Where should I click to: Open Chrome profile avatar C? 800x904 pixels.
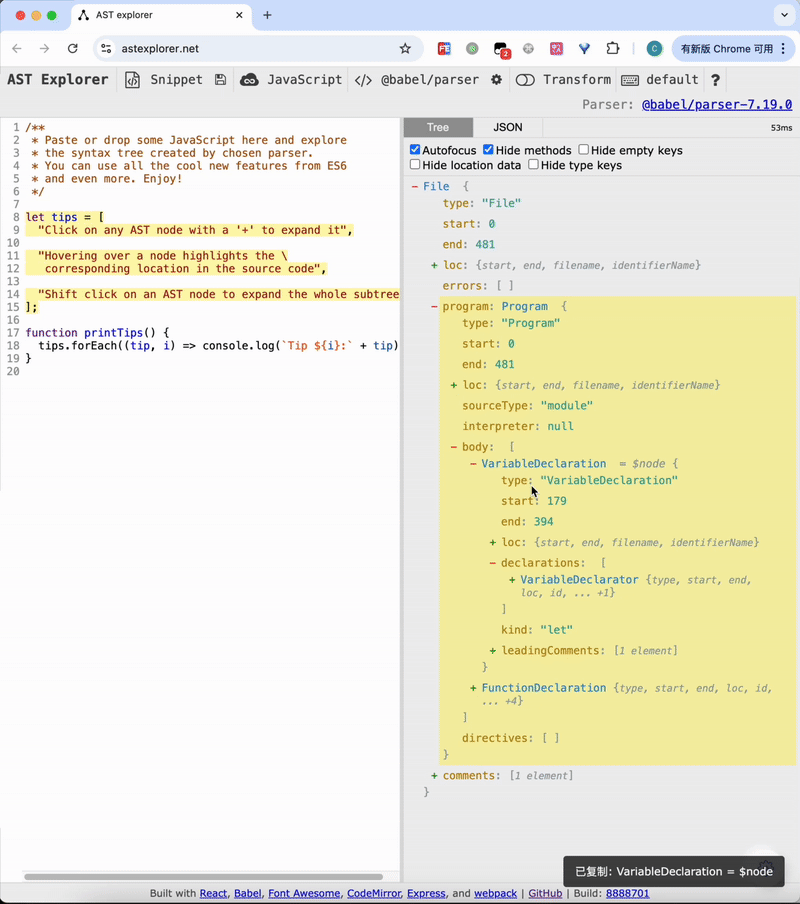coord(654,48)
